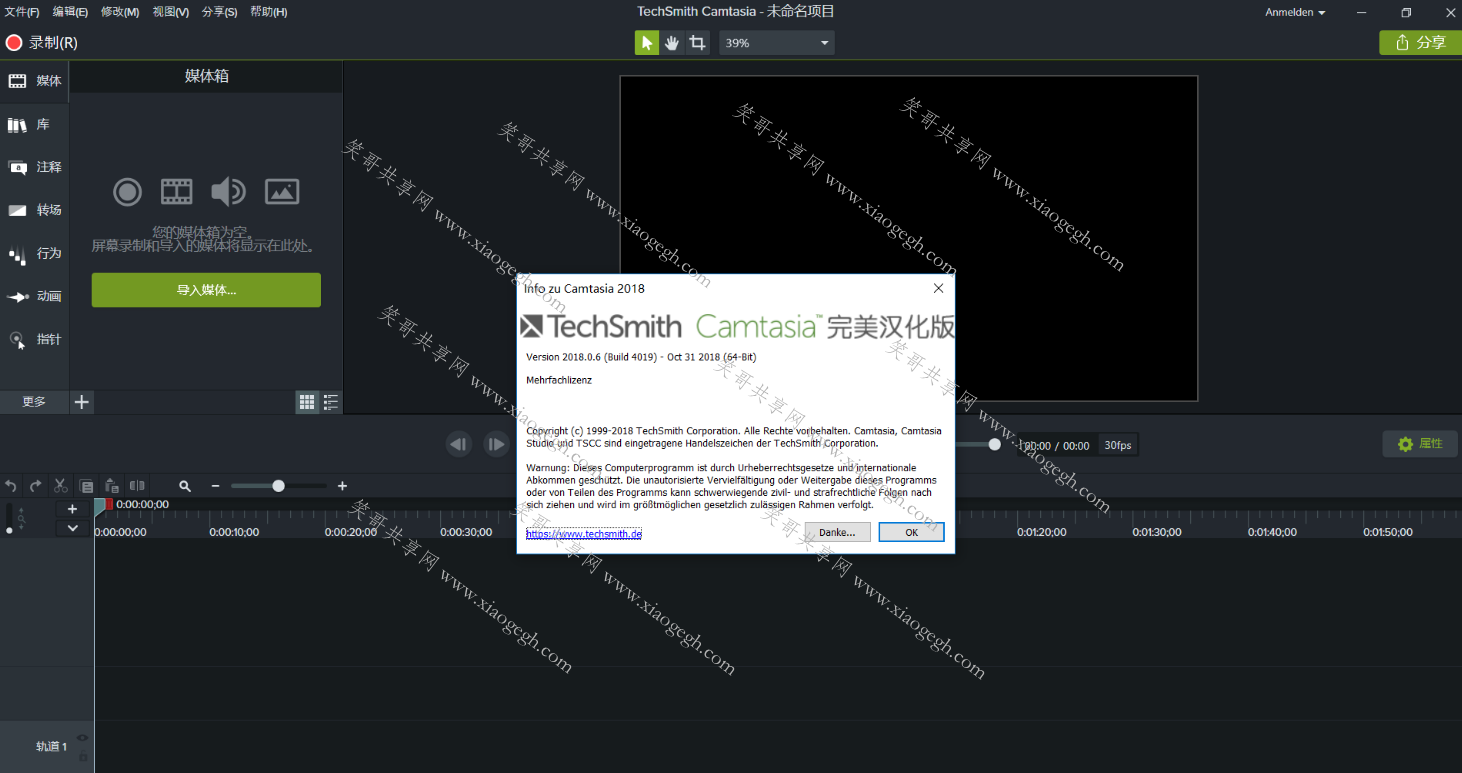Click the playback time 00:00 / 00:00
This screenshot has width=1462, height=773.
pos(1056,446)
